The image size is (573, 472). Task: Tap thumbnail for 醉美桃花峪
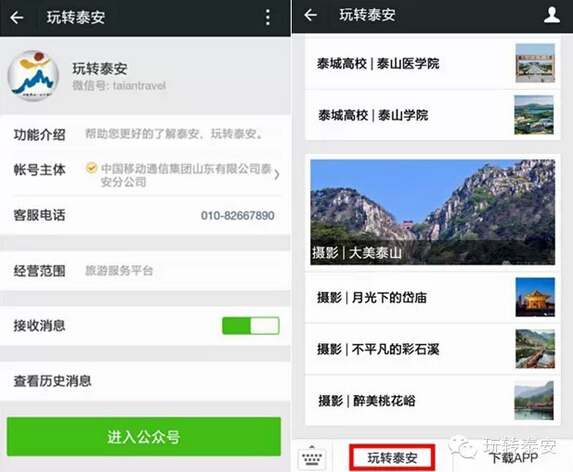pyautogui.click(x=534, y=400)
